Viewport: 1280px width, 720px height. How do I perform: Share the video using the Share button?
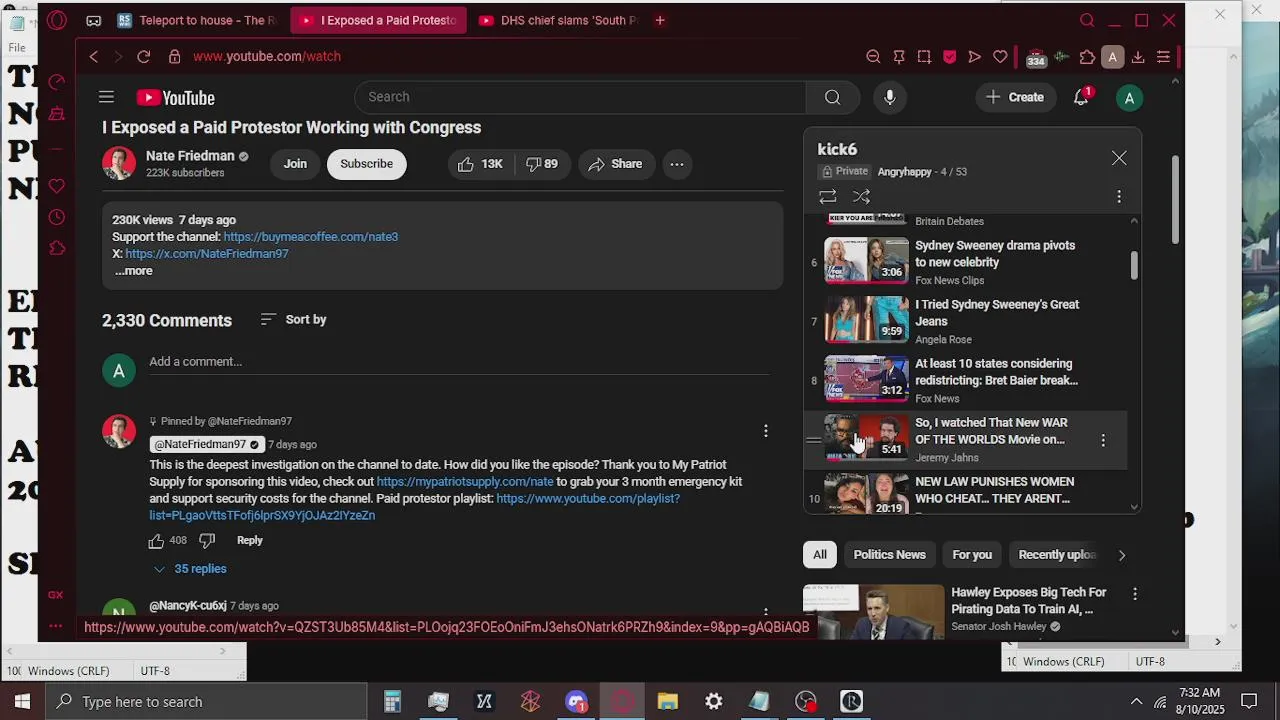tap(616, 164)
